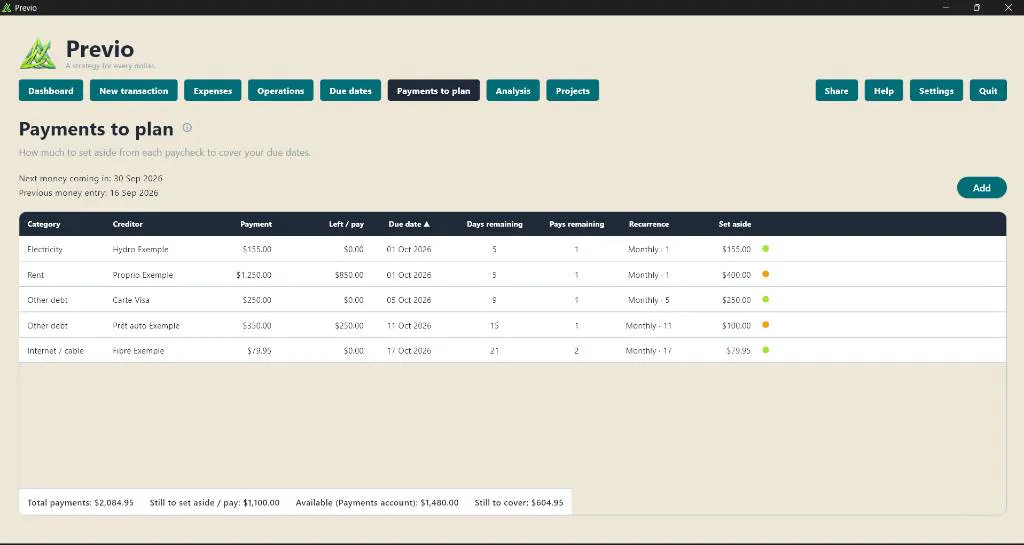The width and height of the screenshot is (1024, 545).
Task: Switch to the Expenses tab
Action: point(213,91)
